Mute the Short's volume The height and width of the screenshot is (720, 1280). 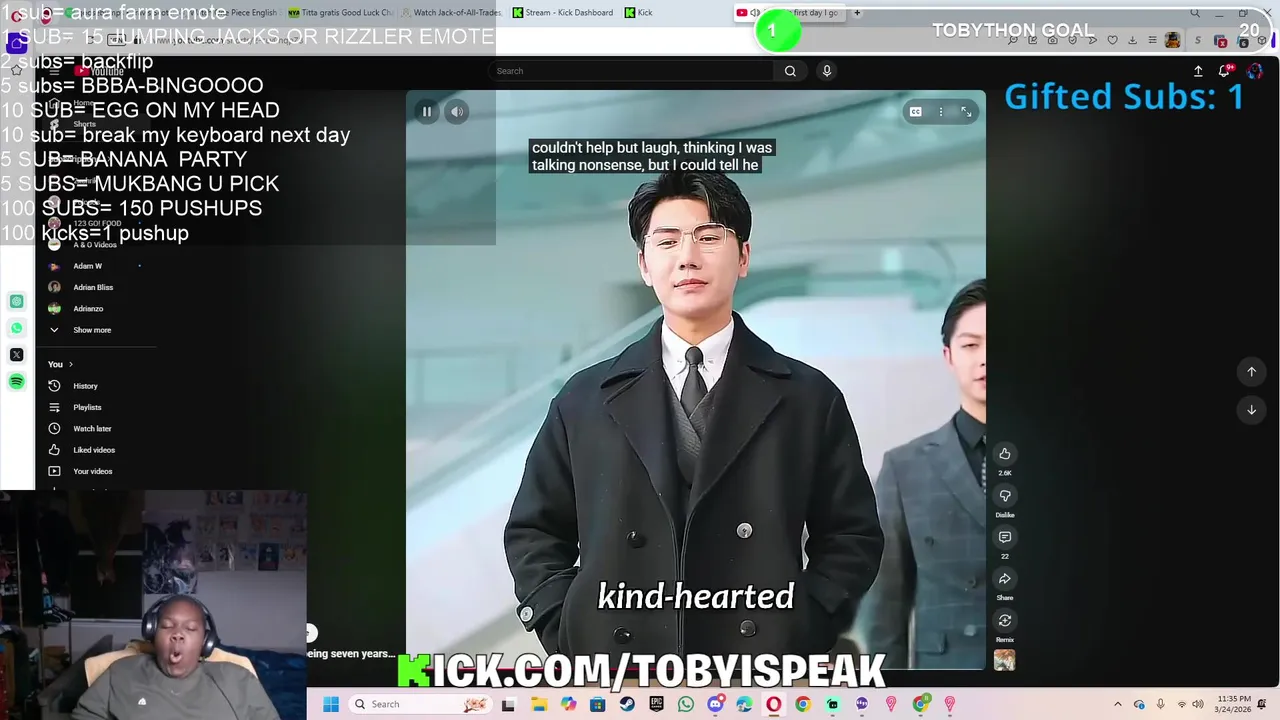coord(457,112)
